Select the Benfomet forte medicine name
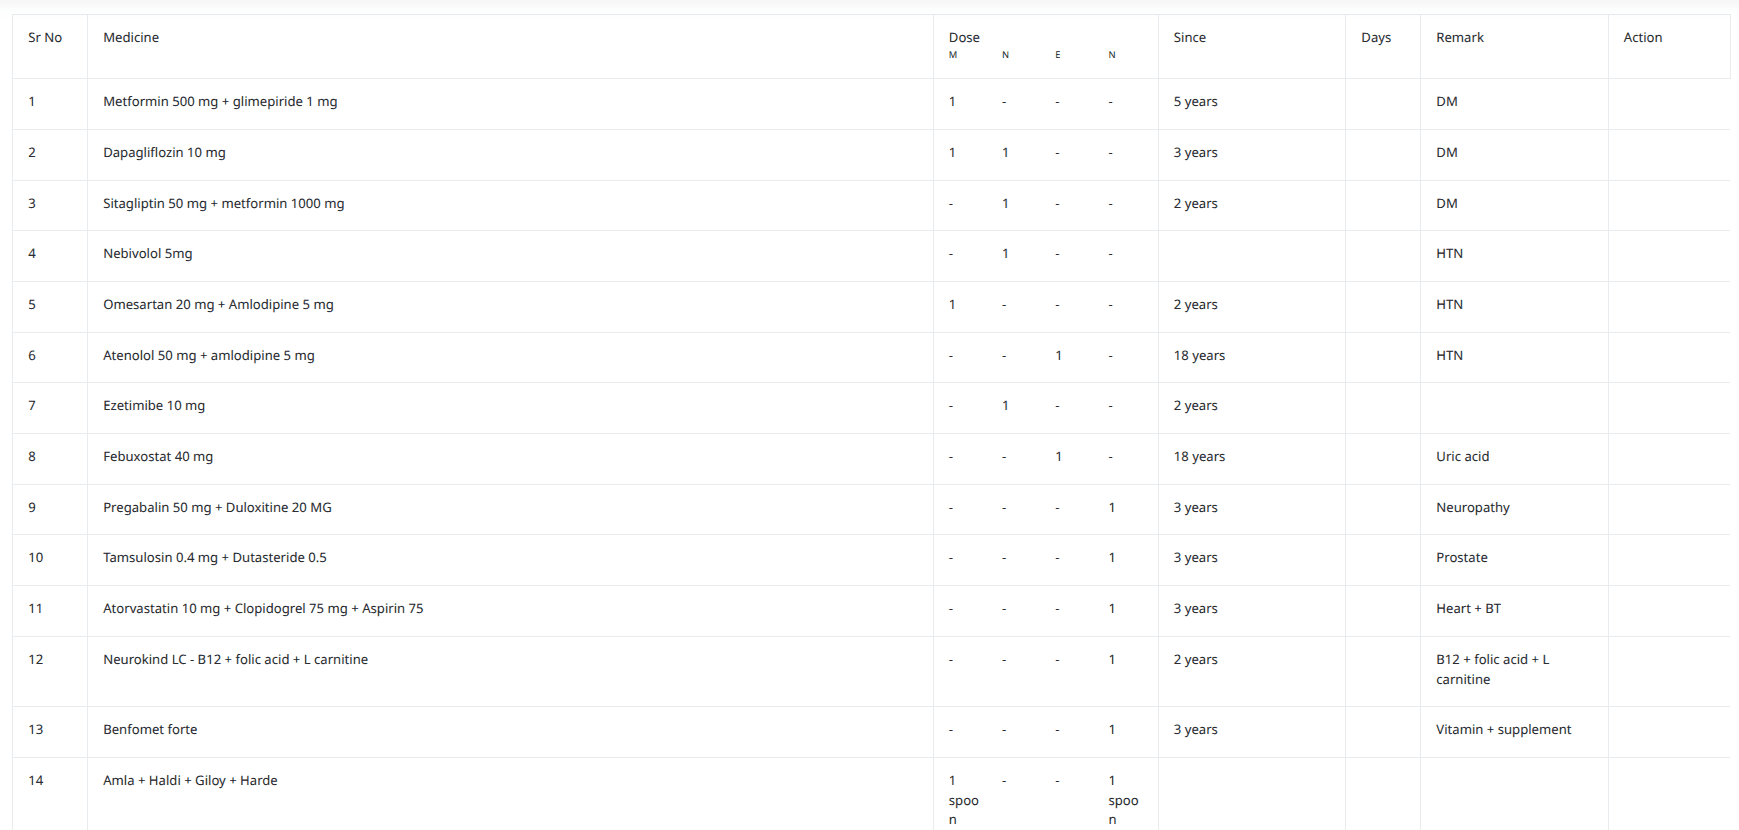 click(150, 730)
